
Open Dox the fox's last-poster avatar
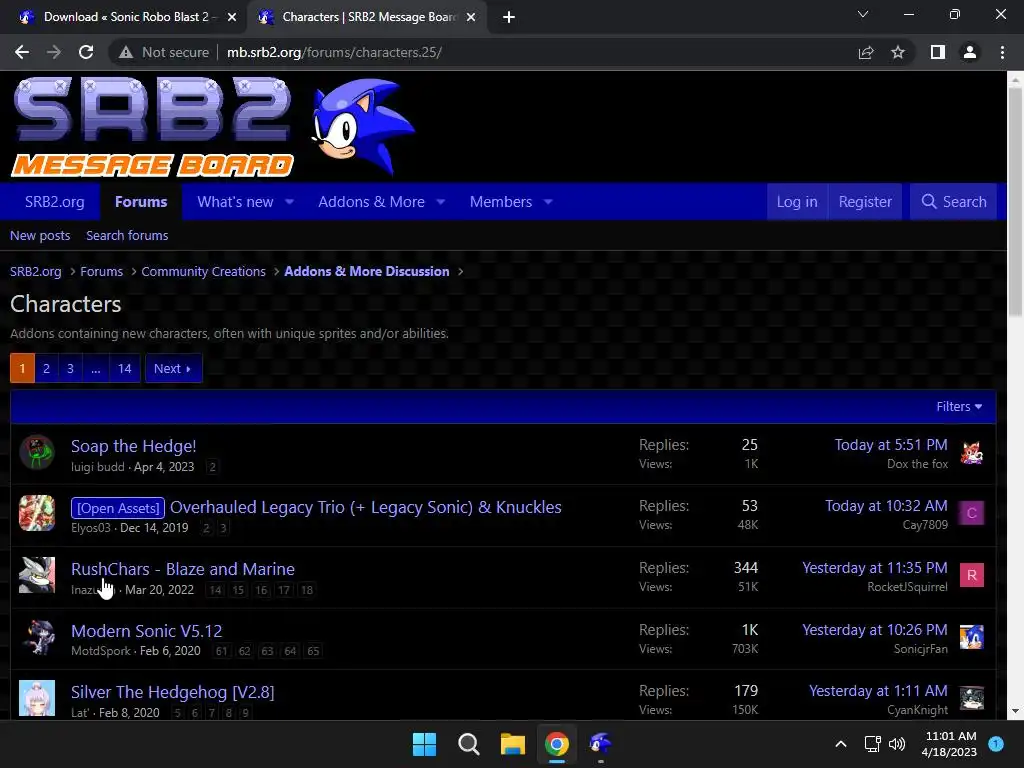click(972, 453)
